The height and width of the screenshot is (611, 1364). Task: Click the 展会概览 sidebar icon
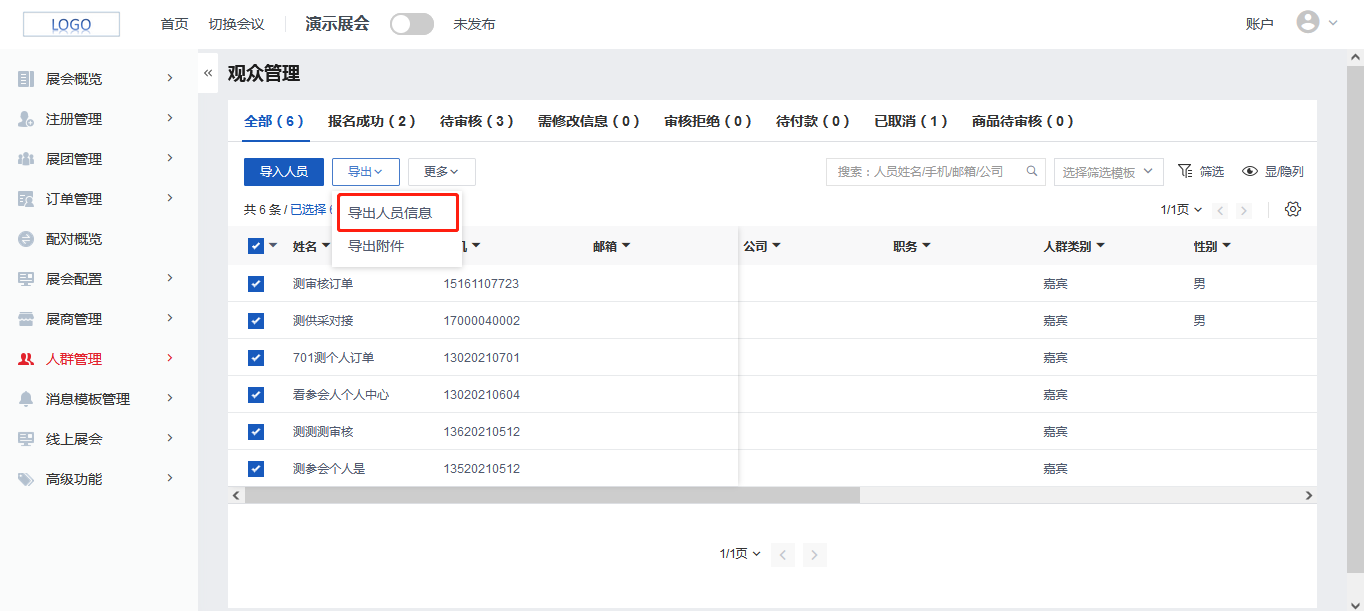click(x=26, y=79)
